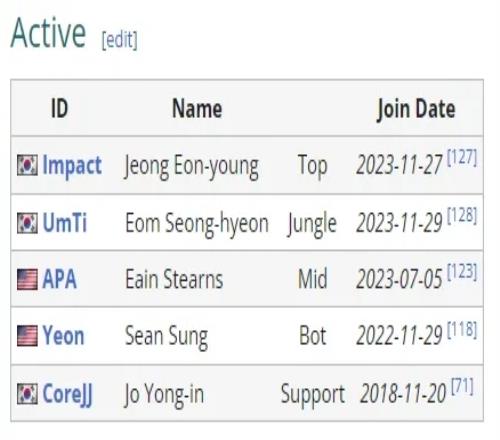Open the APA player page link
Viewport: 500px width, 440px height.
click(x=60, y=279)
